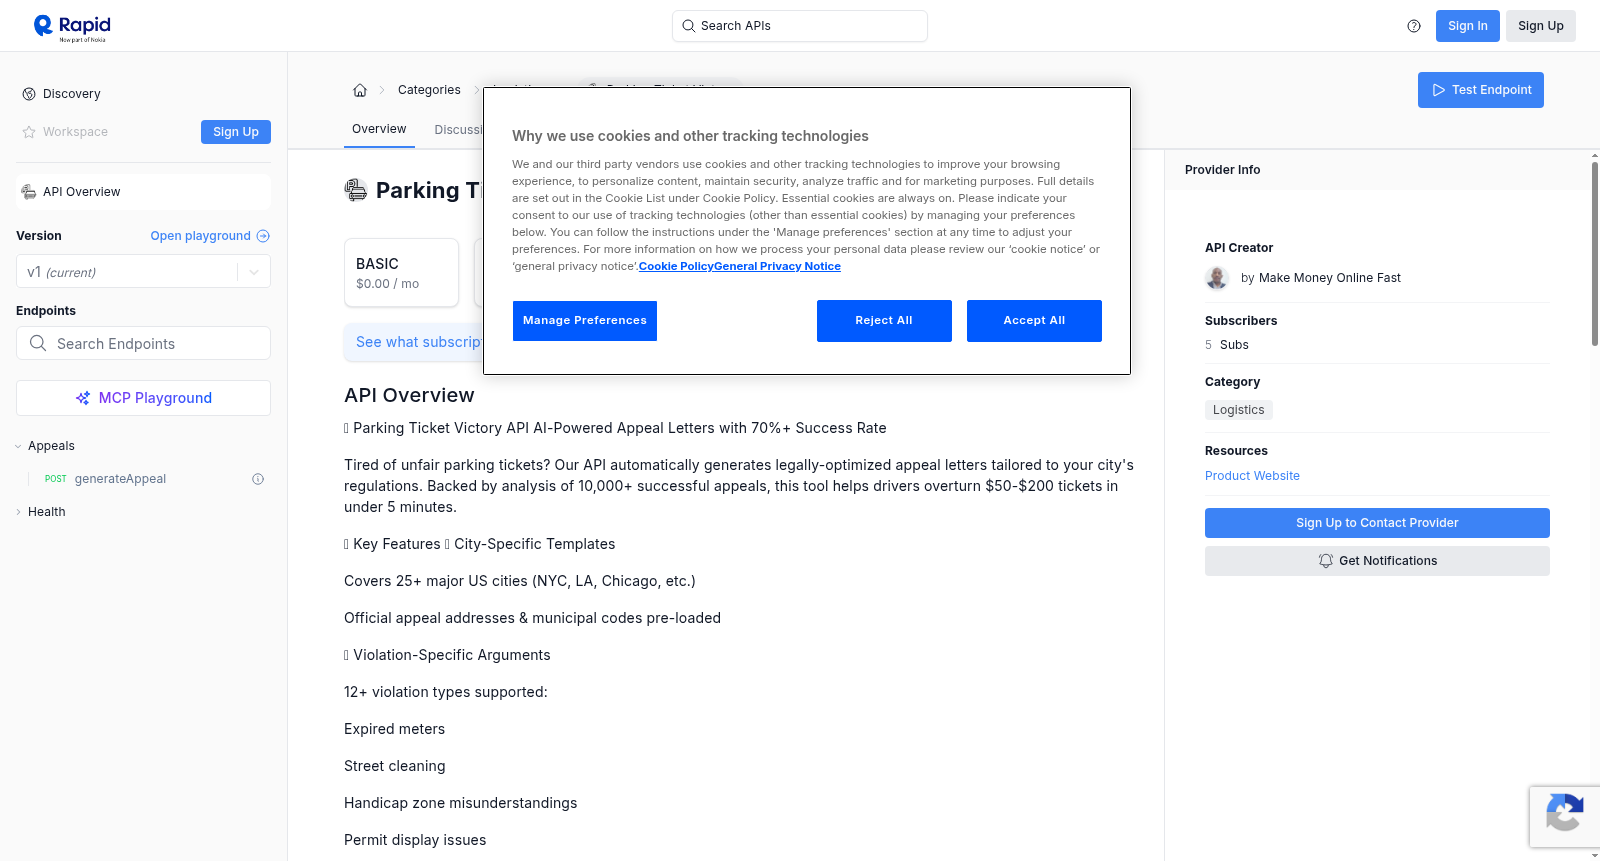Click the 'Make Money Online Fast' creator name
Image resolution: width=1600 pixels, height=861 pixels.
point(1330,278)
